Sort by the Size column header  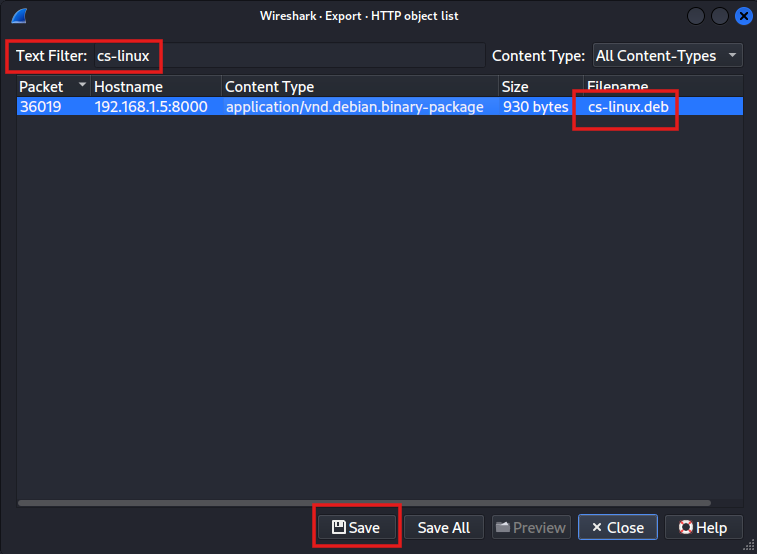[x=541, y=86]
